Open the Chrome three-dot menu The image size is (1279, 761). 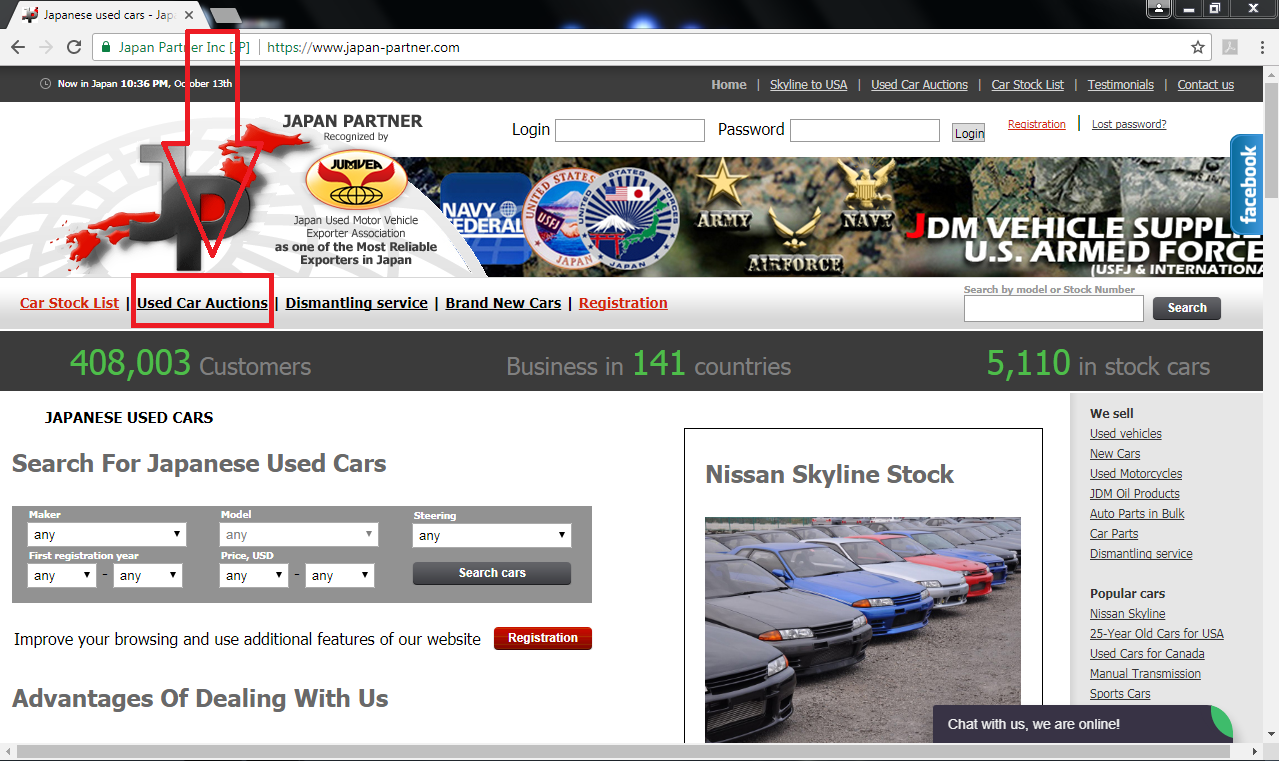[1261, 47]
